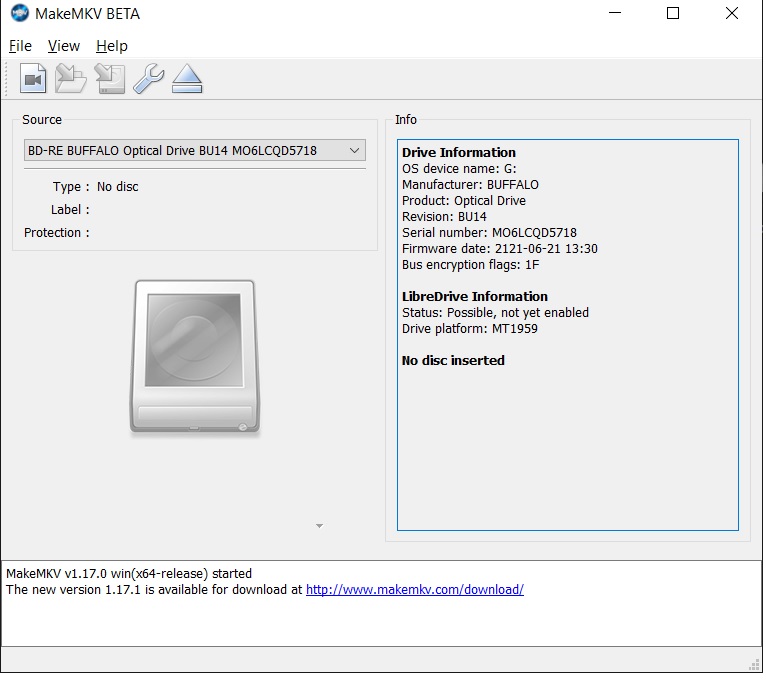
Task: Click the 'Product: Optical Drive' line
Action: click(464, 201)
